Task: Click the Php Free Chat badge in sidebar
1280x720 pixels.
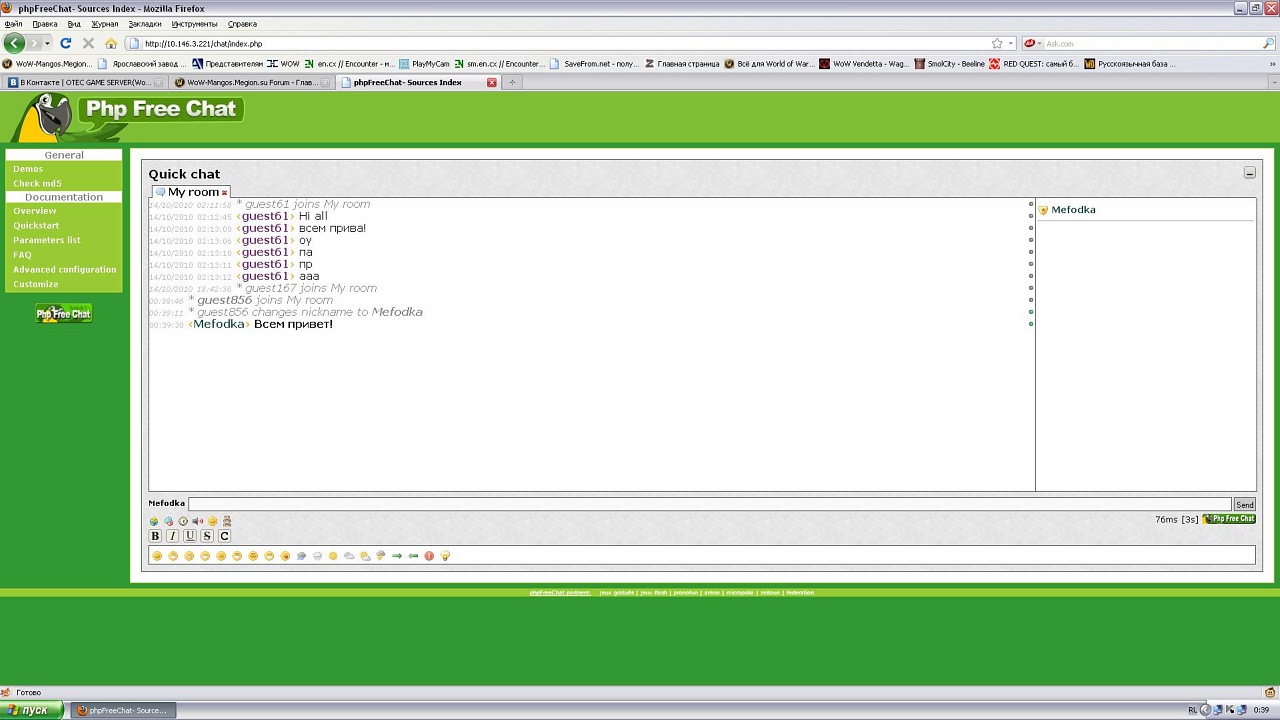Action: click(64, 313)
